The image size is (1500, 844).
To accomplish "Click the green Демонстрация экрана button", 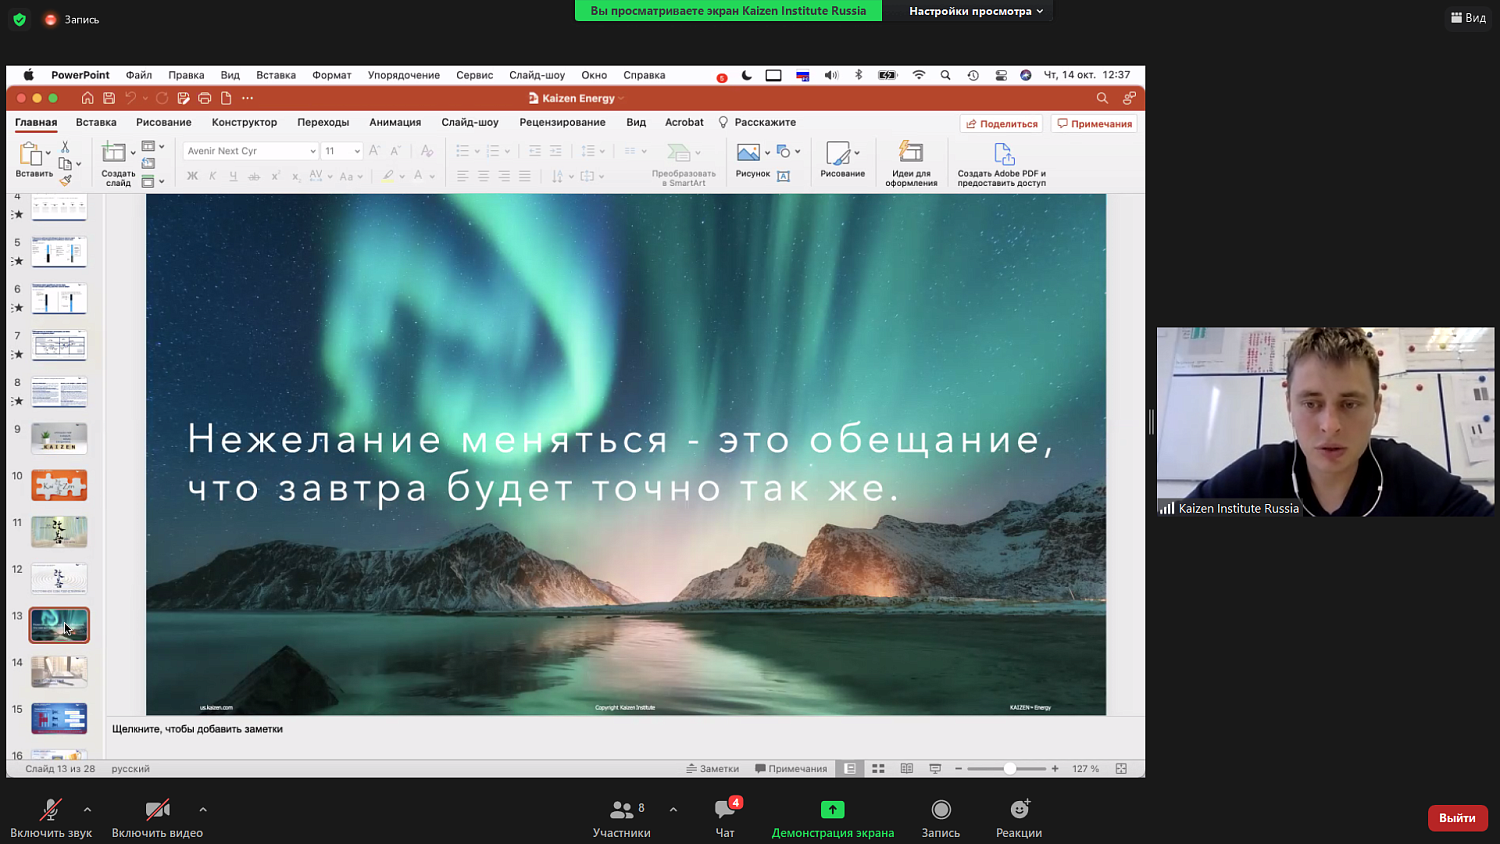I will pos(833,817).
